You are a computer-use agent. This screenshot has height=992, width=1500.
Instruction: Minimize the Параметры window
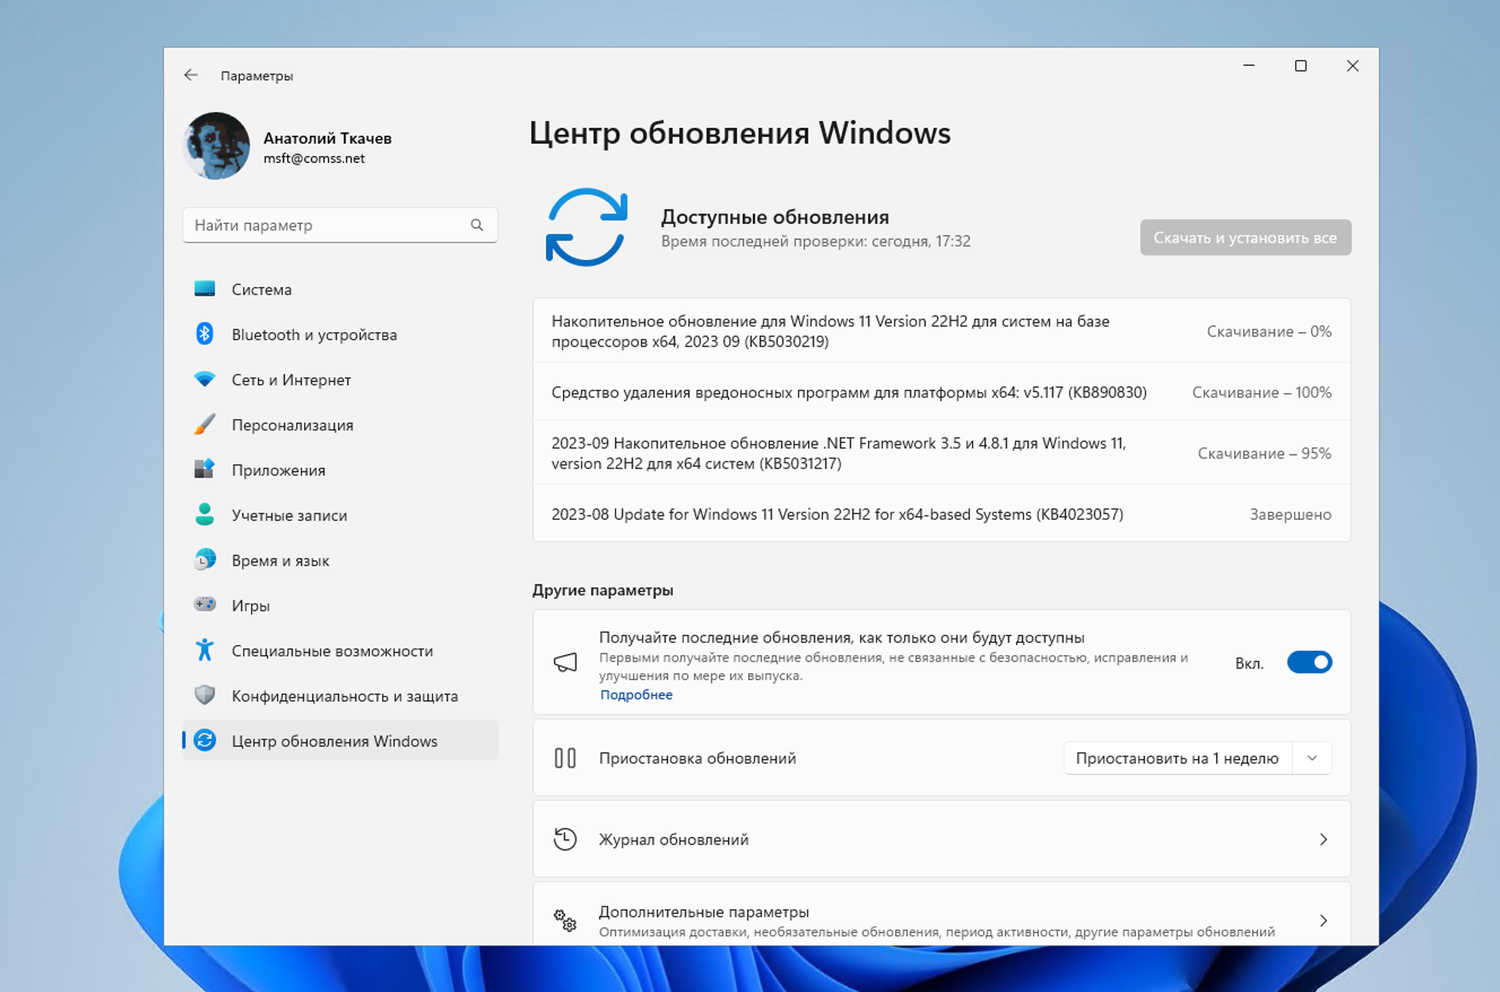tap(1249, 66)
